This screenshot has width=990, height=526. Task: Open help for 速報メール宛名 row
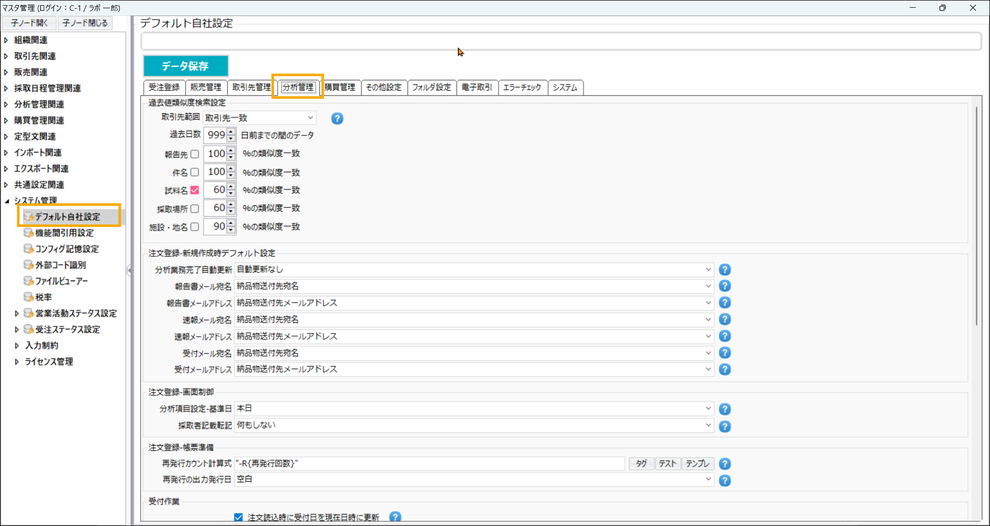(x=725, y=320)
